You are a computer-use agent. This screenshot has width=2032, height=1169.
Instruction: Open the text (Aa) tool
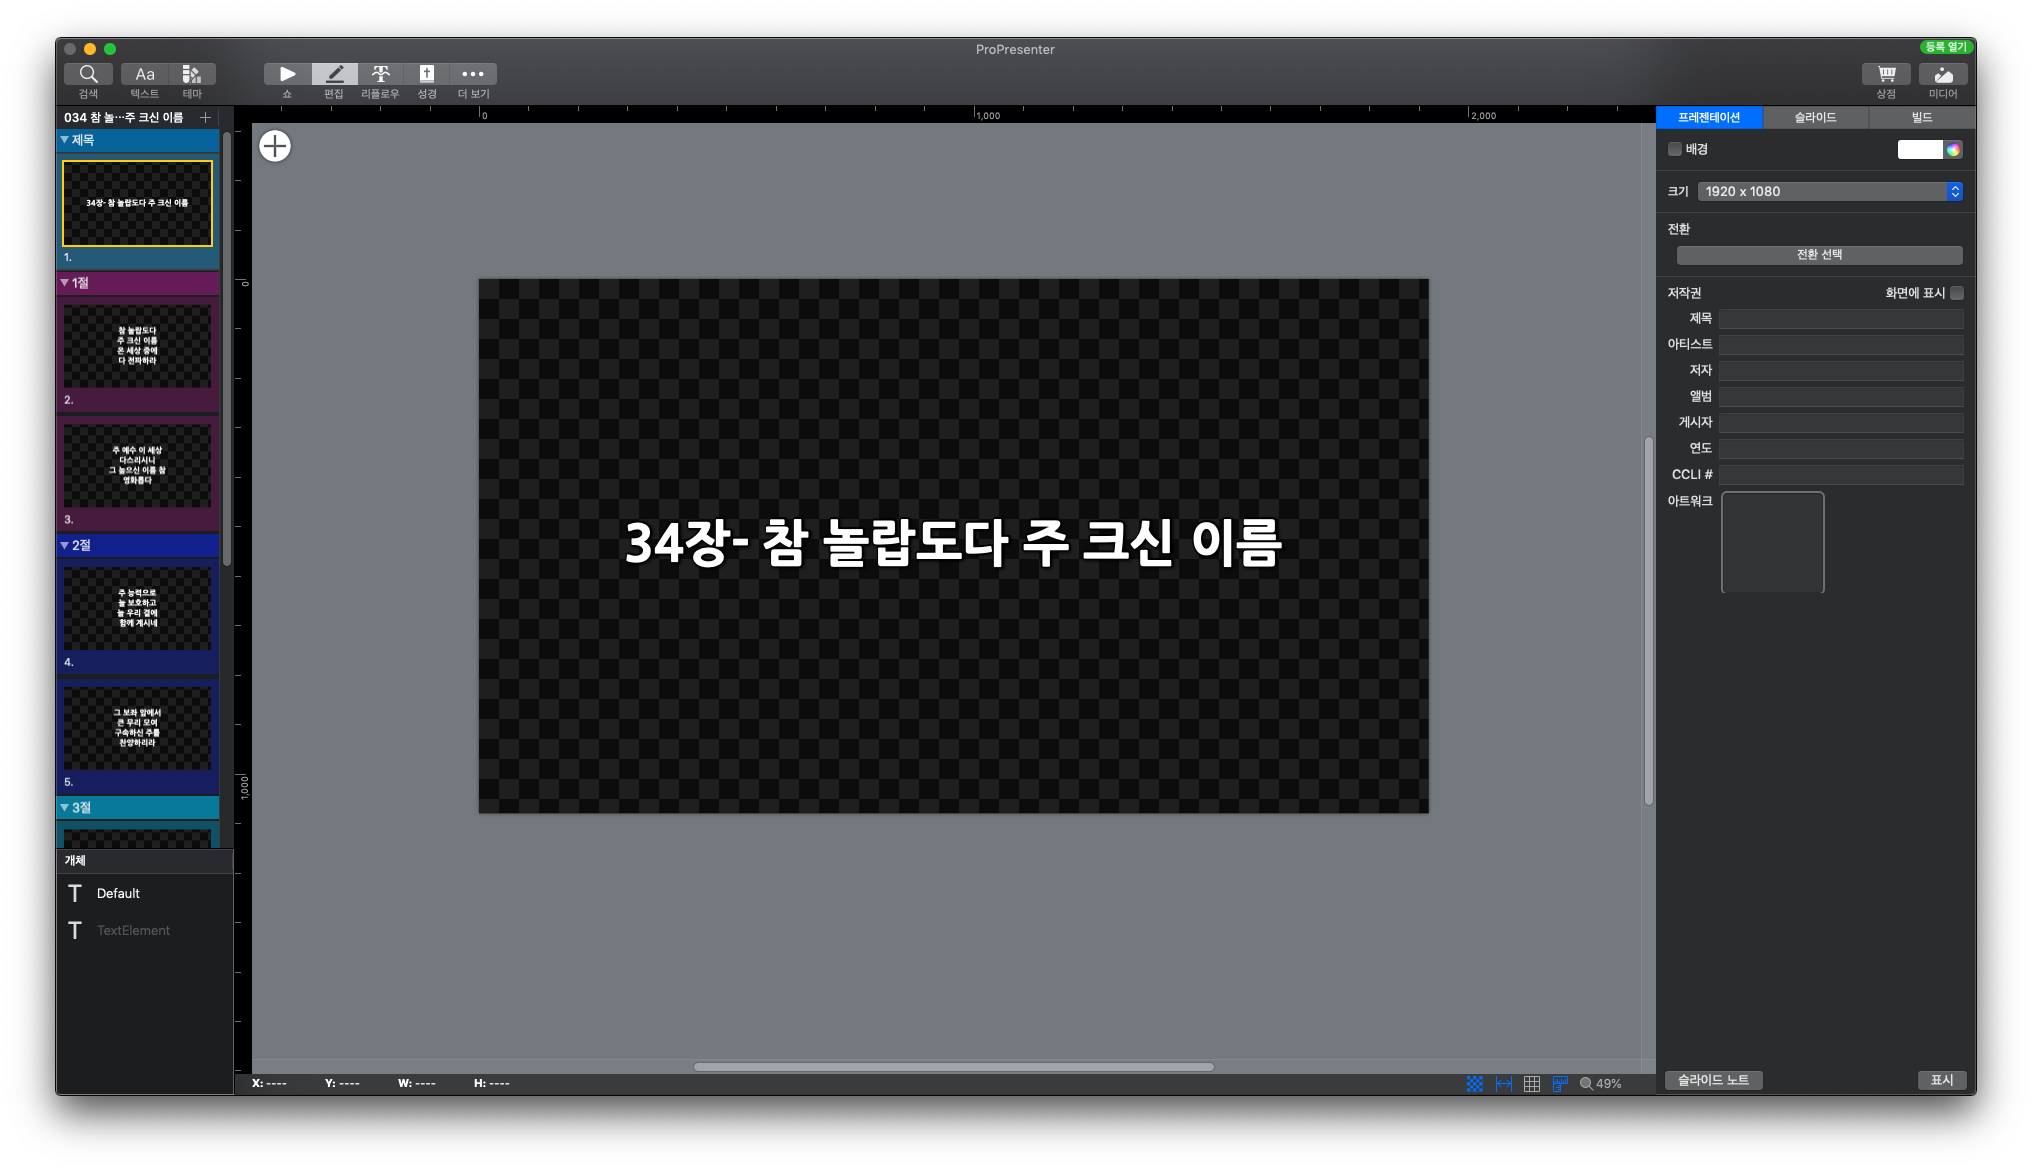pyautogui.click(x=145, y=74)
